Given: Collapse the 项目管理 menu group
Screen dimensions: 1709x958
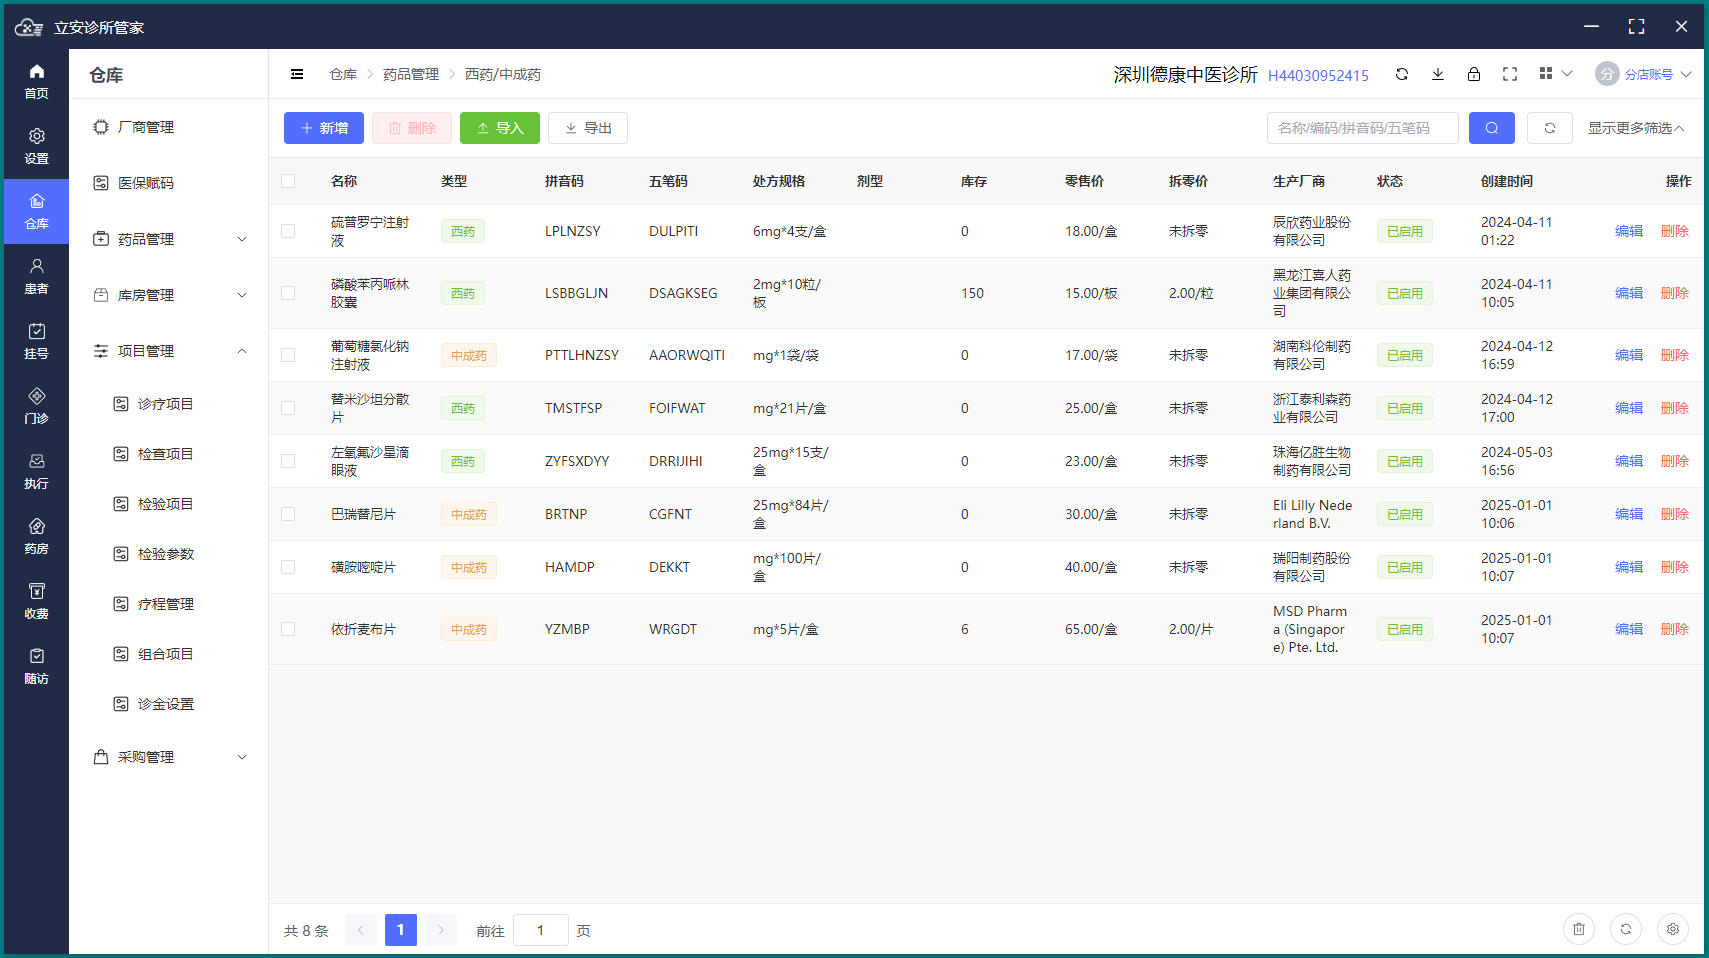Looking at the screenshot, I should point(168,351).
